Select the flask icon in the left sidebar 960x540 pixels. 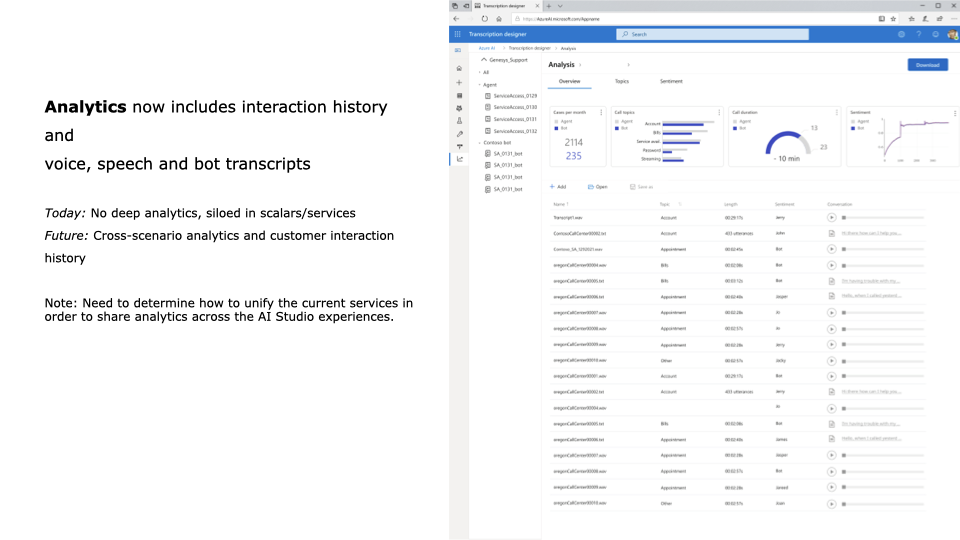coord(459,121)
